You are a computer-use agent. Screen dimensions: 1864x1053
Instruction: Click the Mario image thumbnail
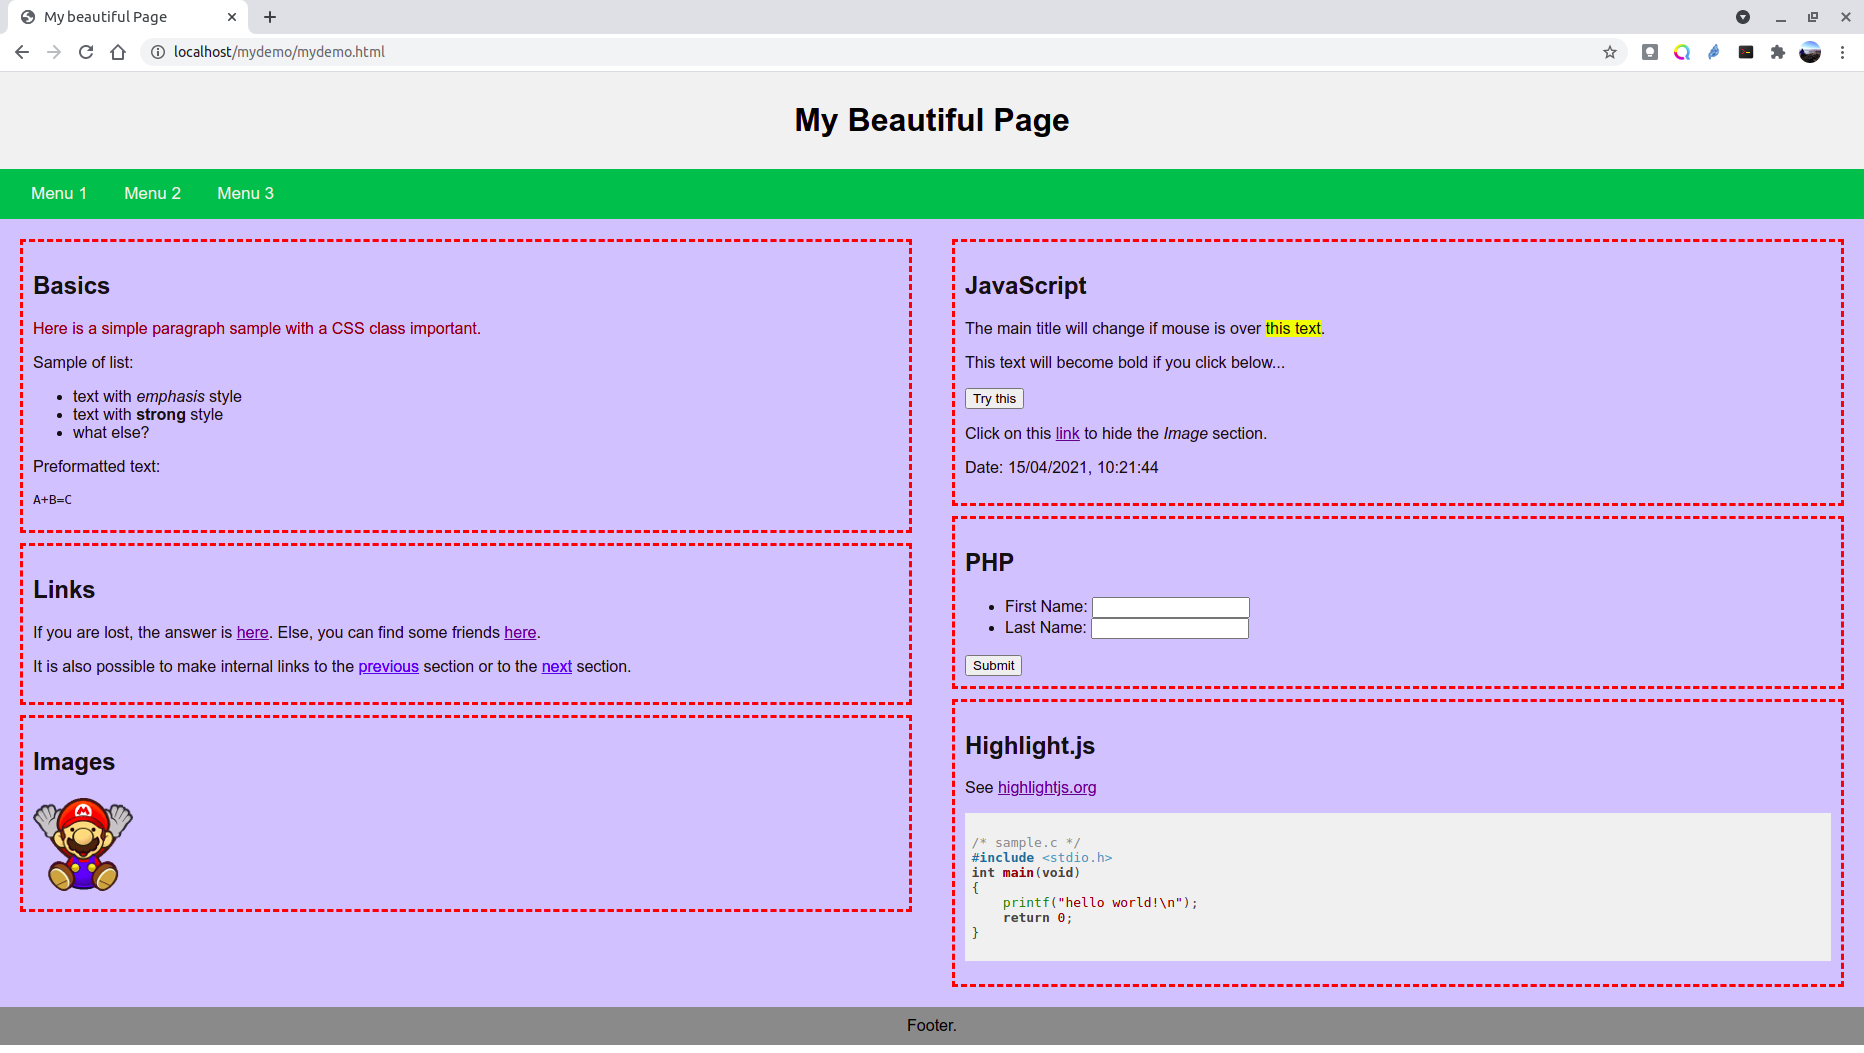tap(83, 845)
